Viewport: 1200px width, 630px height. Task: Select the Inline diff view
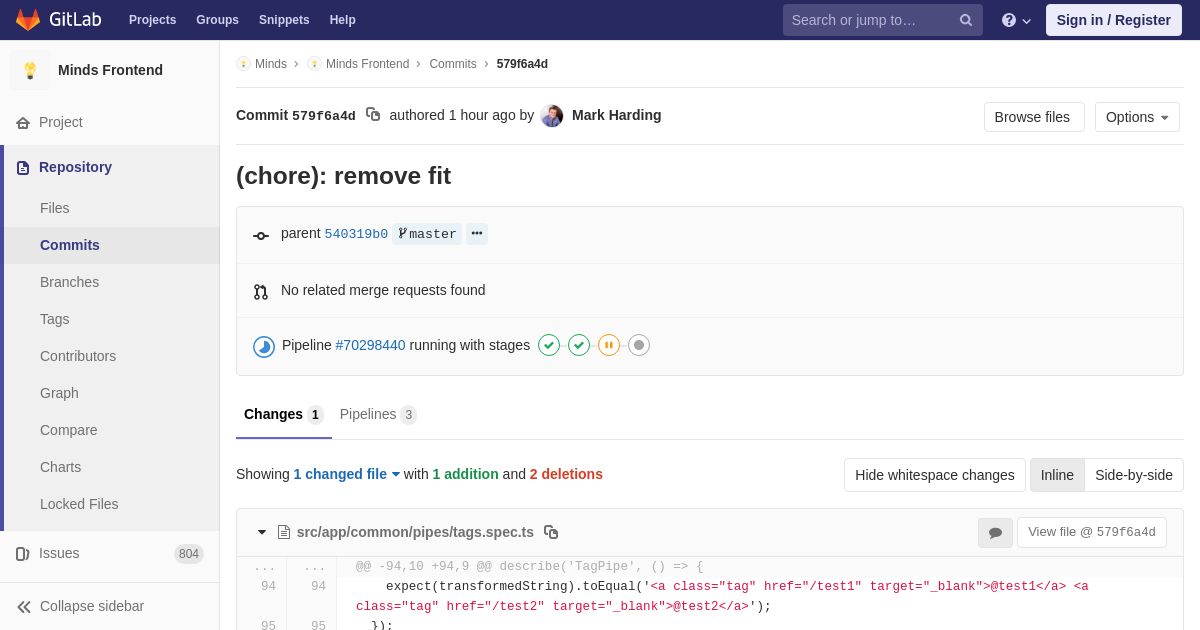click(1057, 475)
